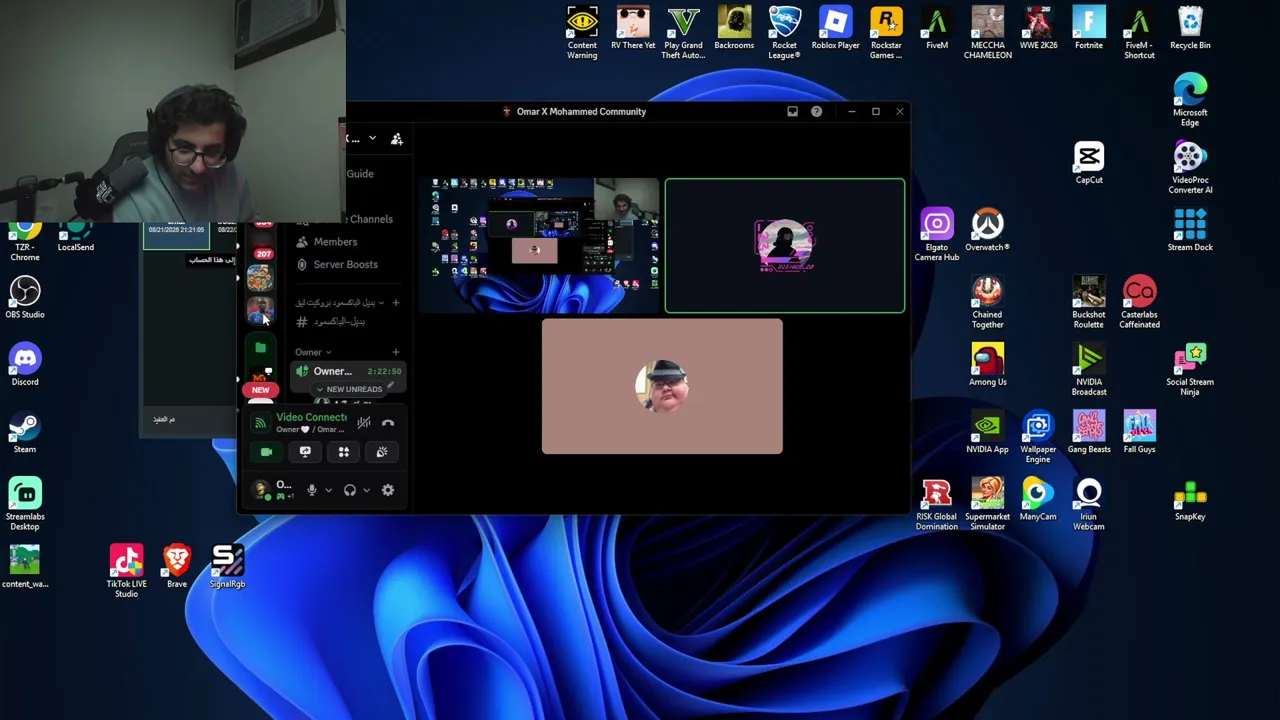This screenshot has height=720, width=1280.
Task: Select the Wallpaper Engine desktop icon
Action: coord(1038,437)
